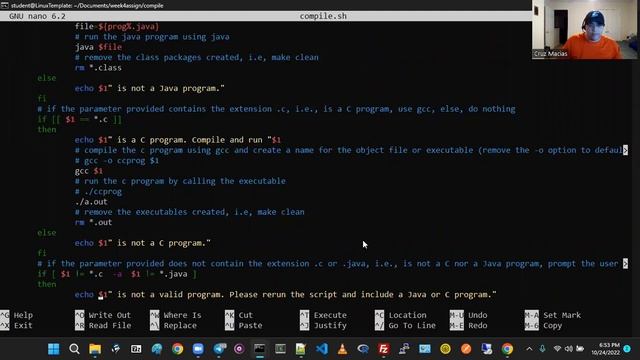Image resolution: width=640 pixels, height=360 pixels.
Task: Click the '# ./ccprog' comment line
Action: pos(98,191)
